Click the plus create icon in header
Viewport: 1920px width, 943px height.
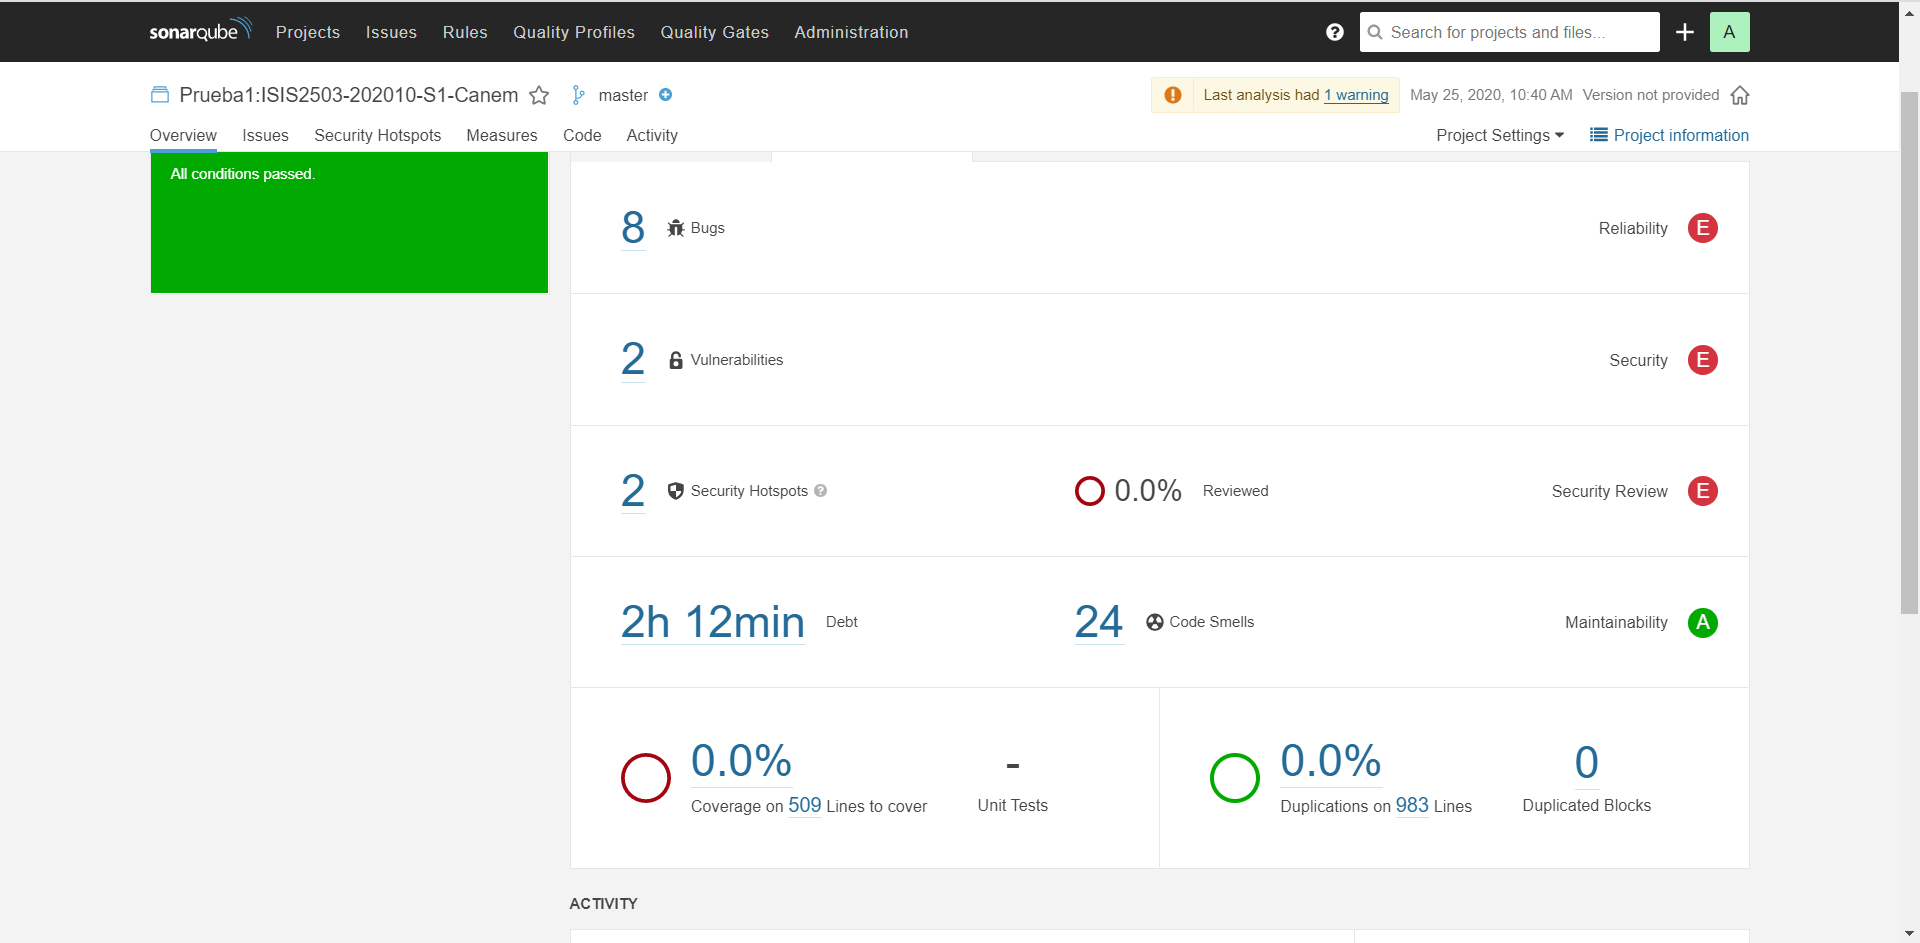[1685, 32]
